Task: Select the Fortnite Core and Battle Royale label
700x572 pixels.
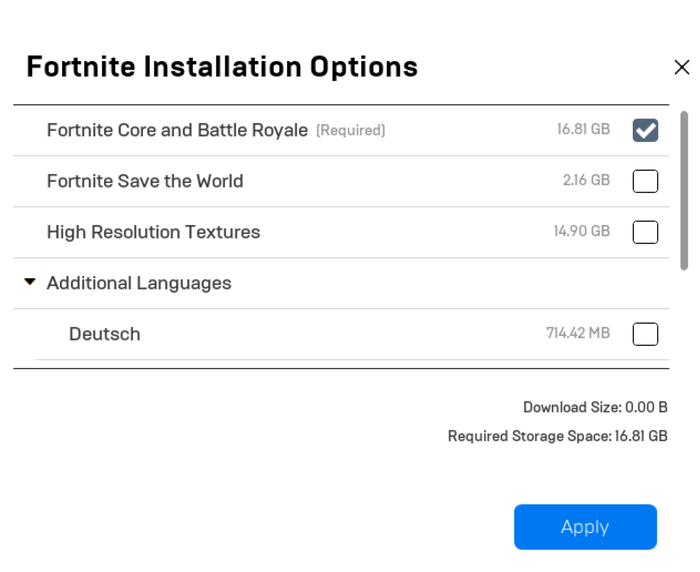Action: [x=177, y=130]
